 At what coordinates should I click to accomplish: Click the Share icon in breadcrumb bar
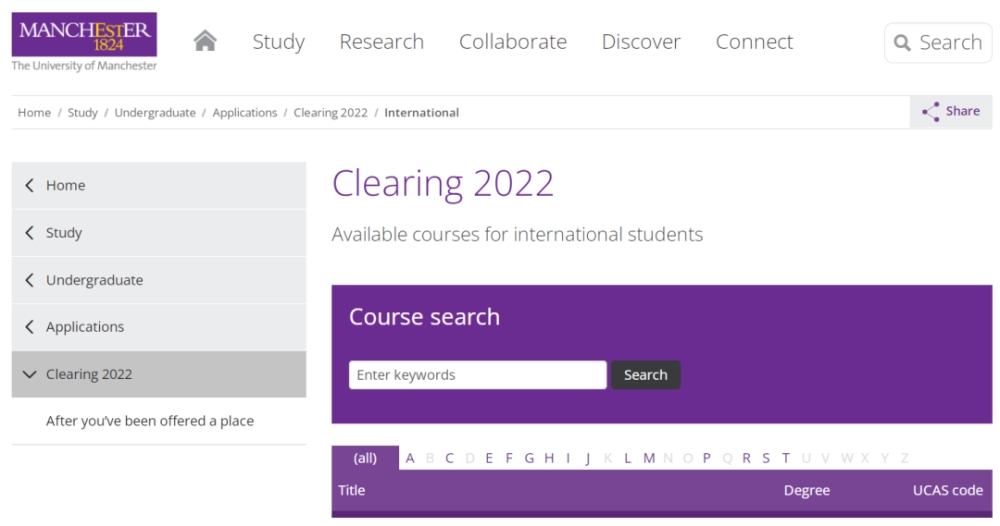pyautogui.click(x=930, y=112)
